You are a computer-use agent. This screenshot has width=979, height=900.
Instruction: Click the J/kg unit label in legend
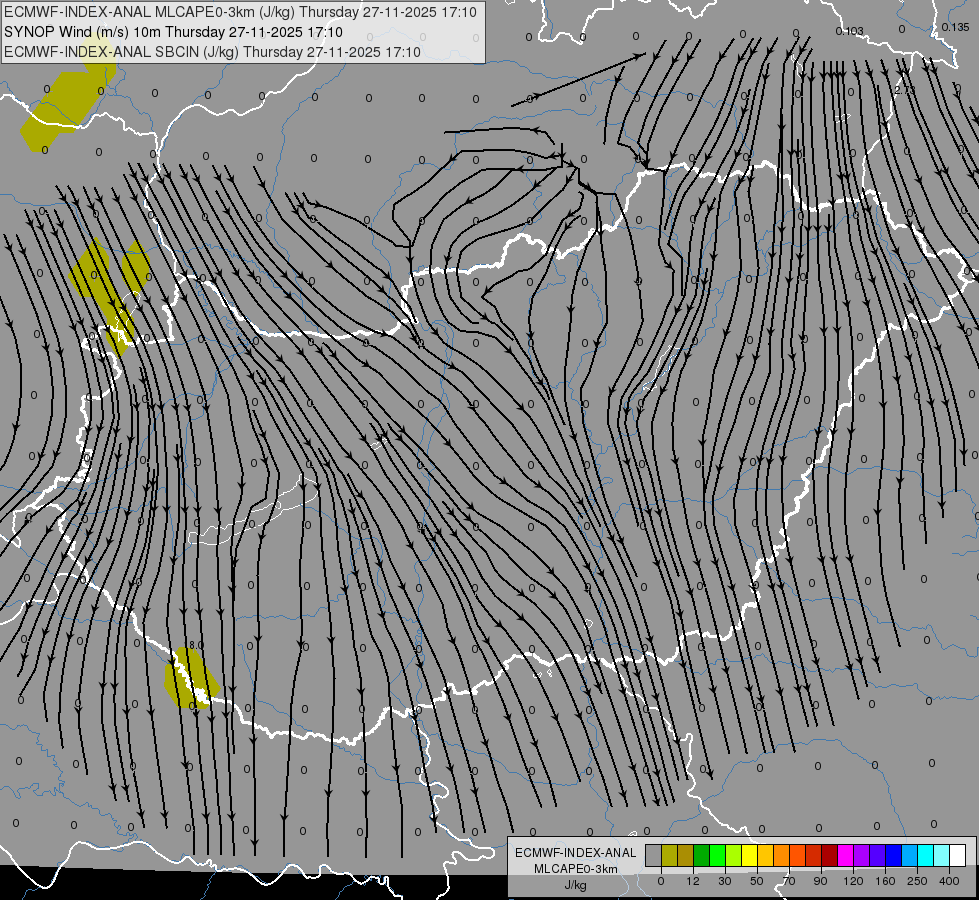click(x=576, y=885)
